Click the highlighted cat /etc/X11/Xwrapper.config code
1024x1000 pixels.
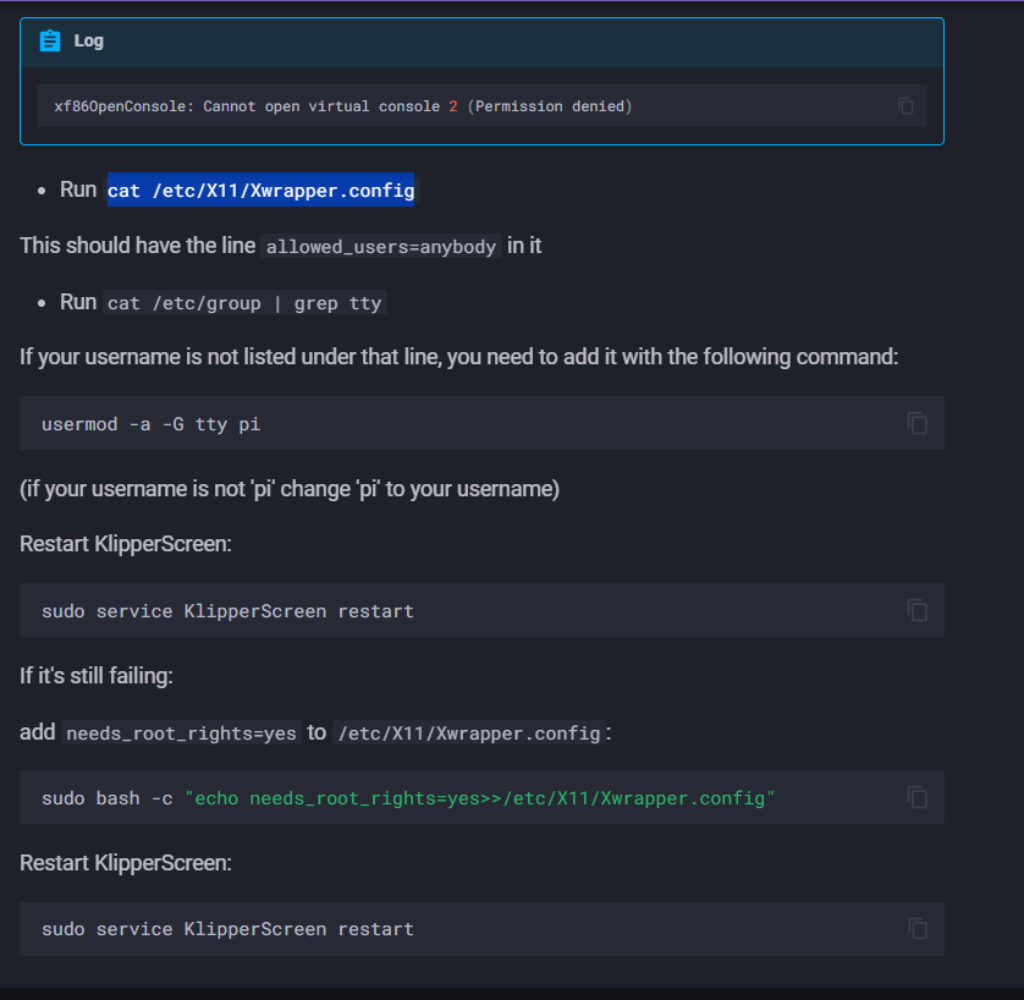pyautogui.click(x=261, y=190)
